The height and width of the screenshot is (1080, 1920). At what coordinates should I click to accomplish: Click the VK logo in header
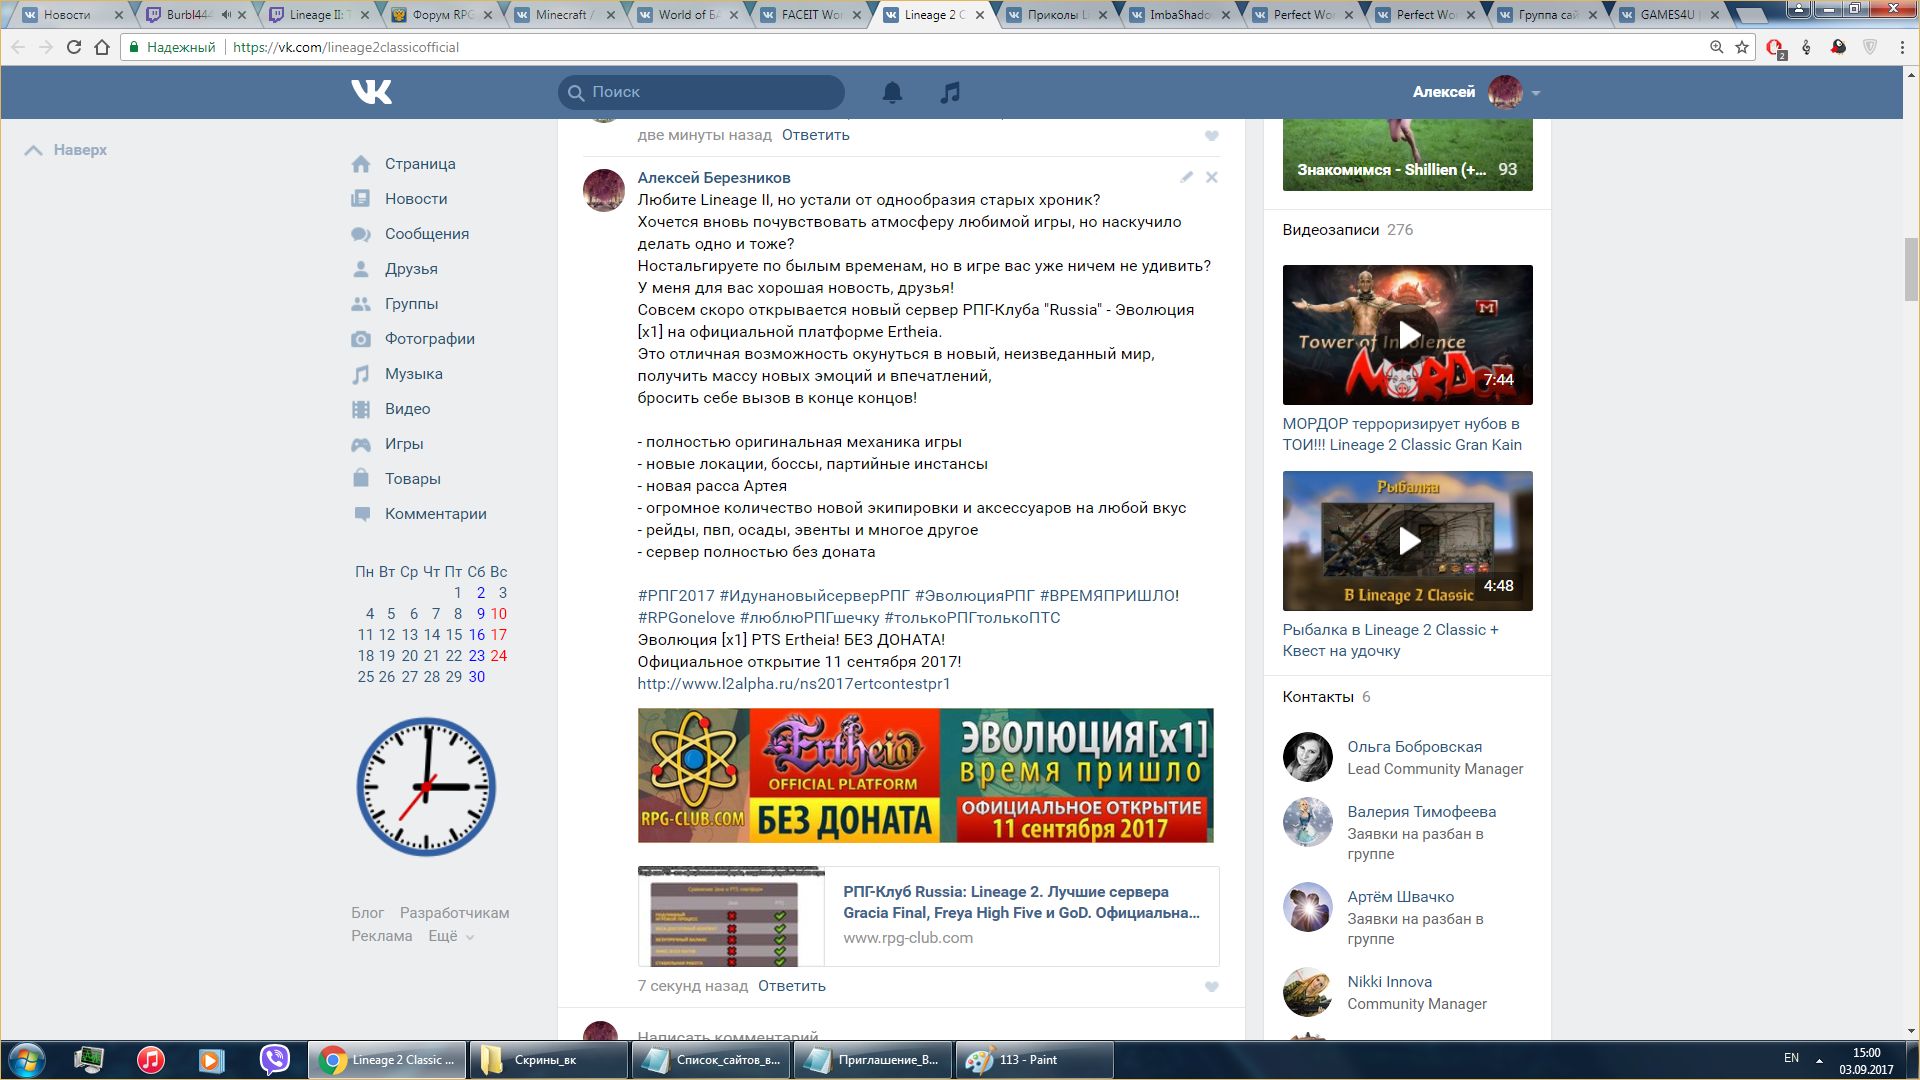(371, 92)
